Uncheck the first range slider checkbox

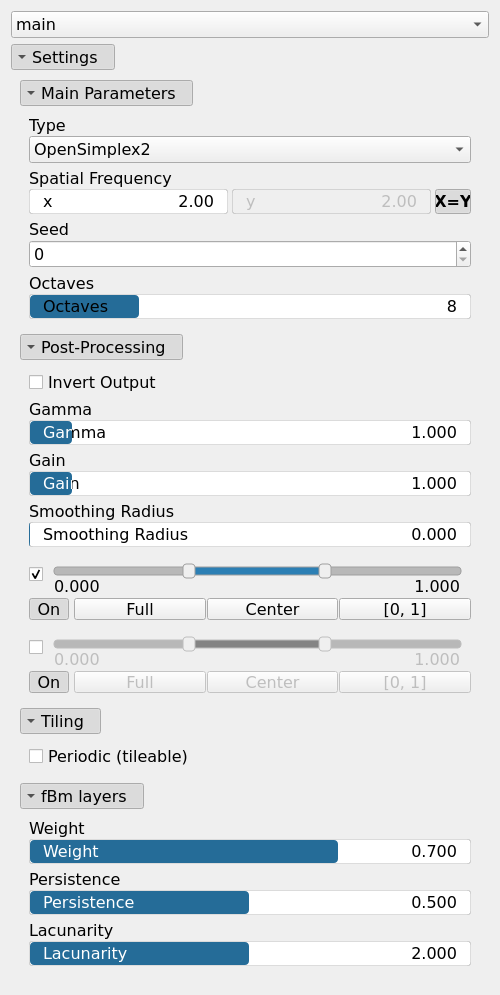(x=36, y=574)
